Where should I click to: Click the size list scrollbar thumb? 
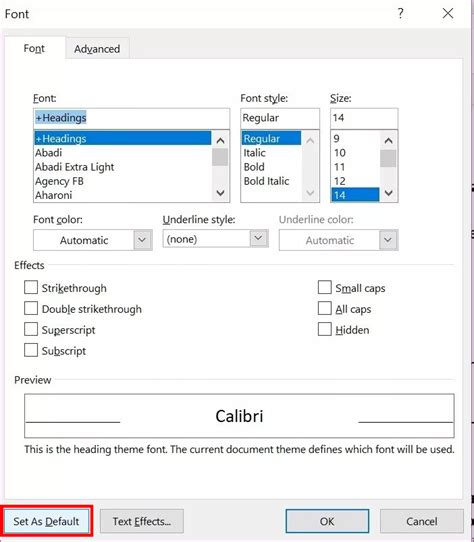point(388,158)
